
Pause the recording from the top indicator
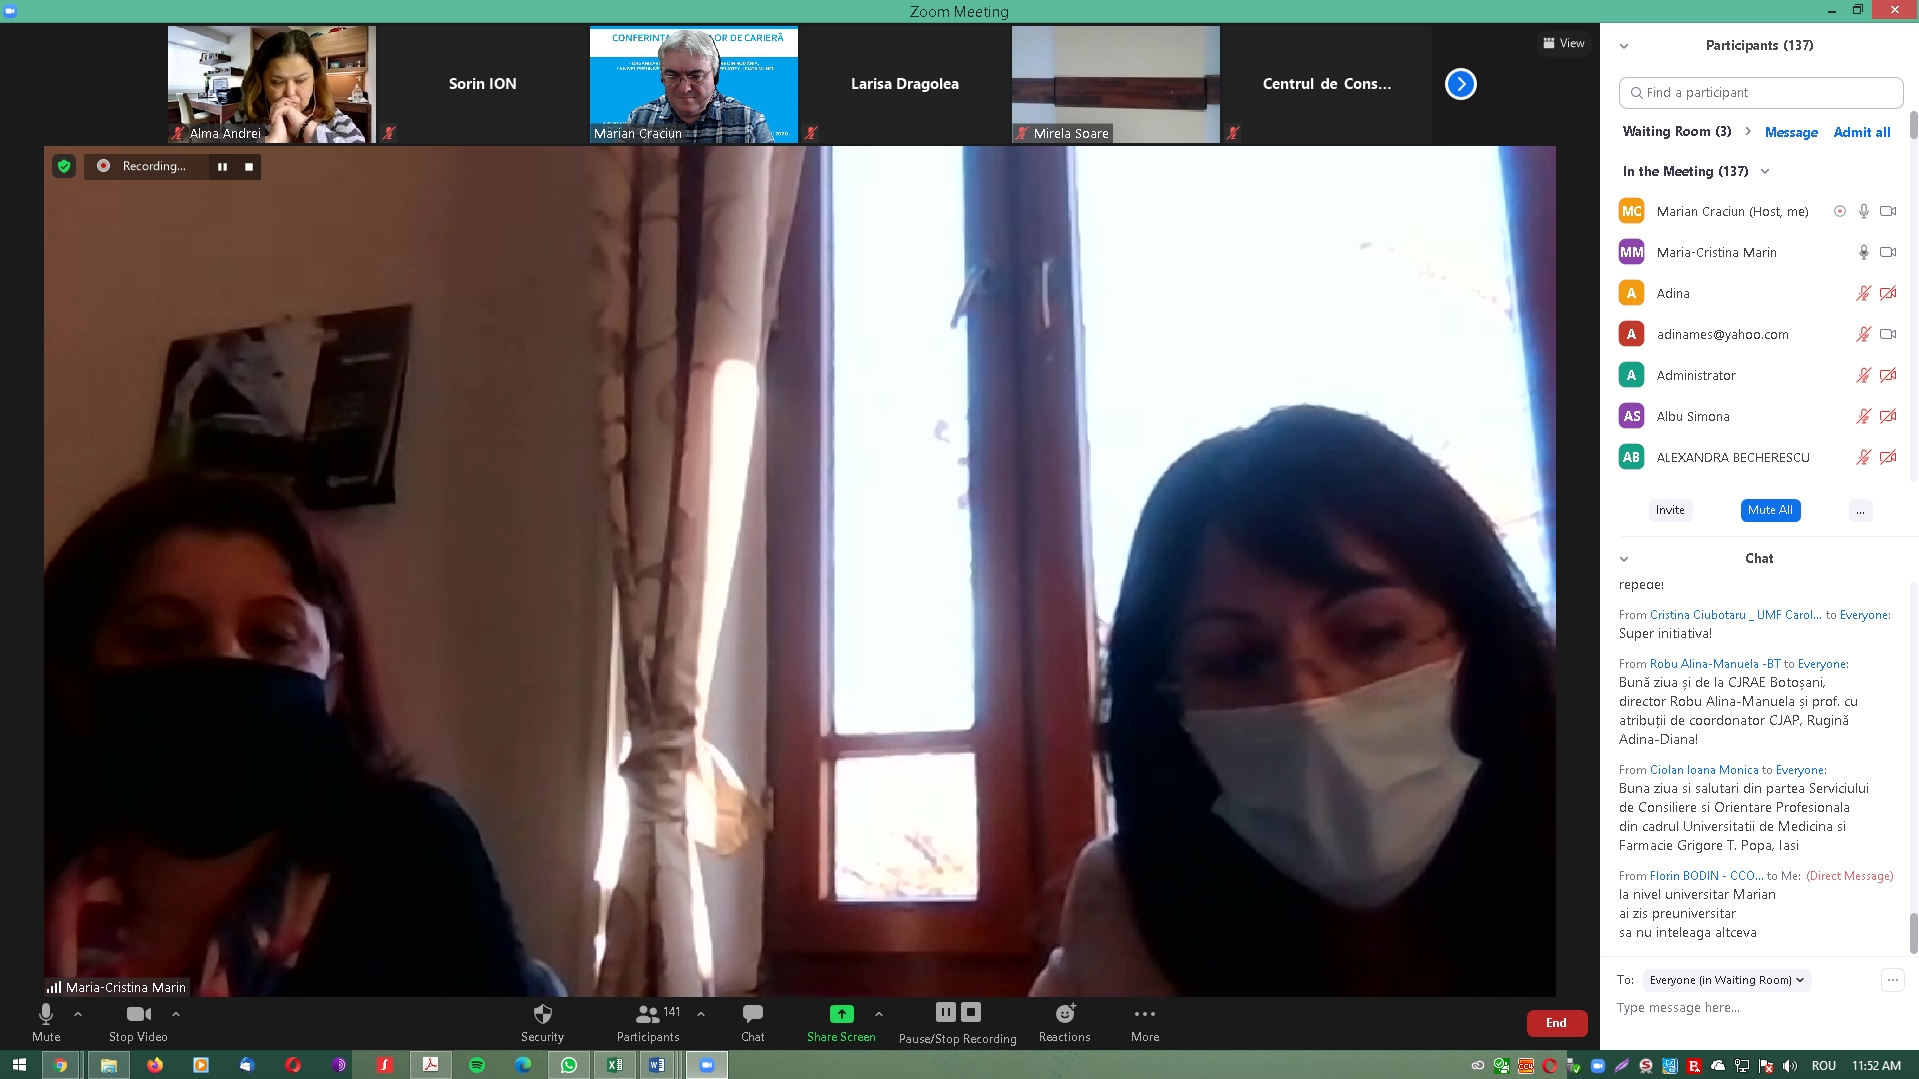222,167
